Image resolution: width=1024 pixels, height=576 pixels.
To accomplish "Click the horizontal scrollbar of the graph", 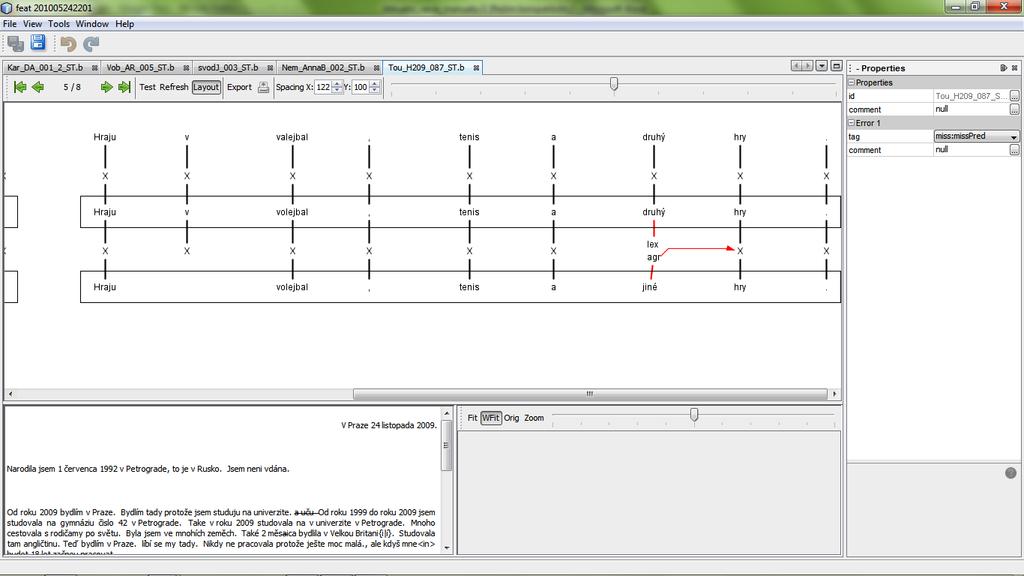I will (590, 394).
